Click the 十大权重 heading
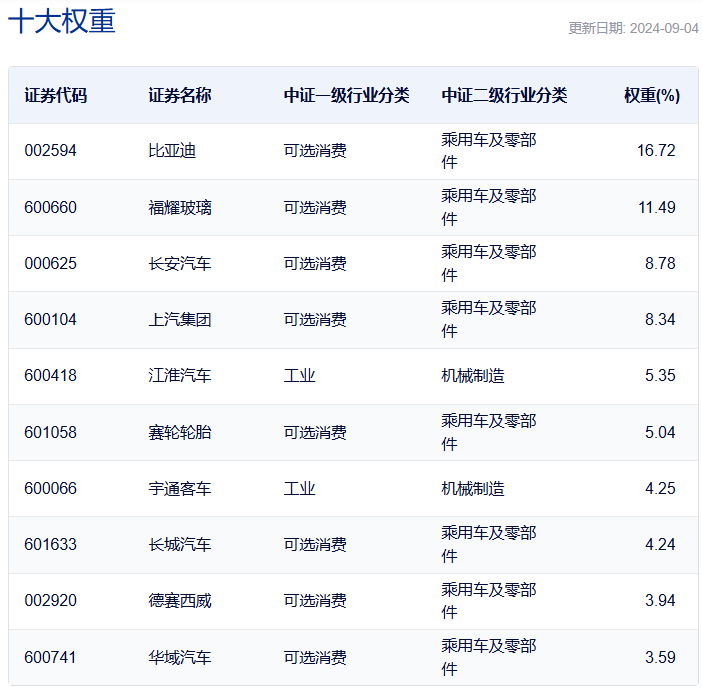 [x=62, y=21]
